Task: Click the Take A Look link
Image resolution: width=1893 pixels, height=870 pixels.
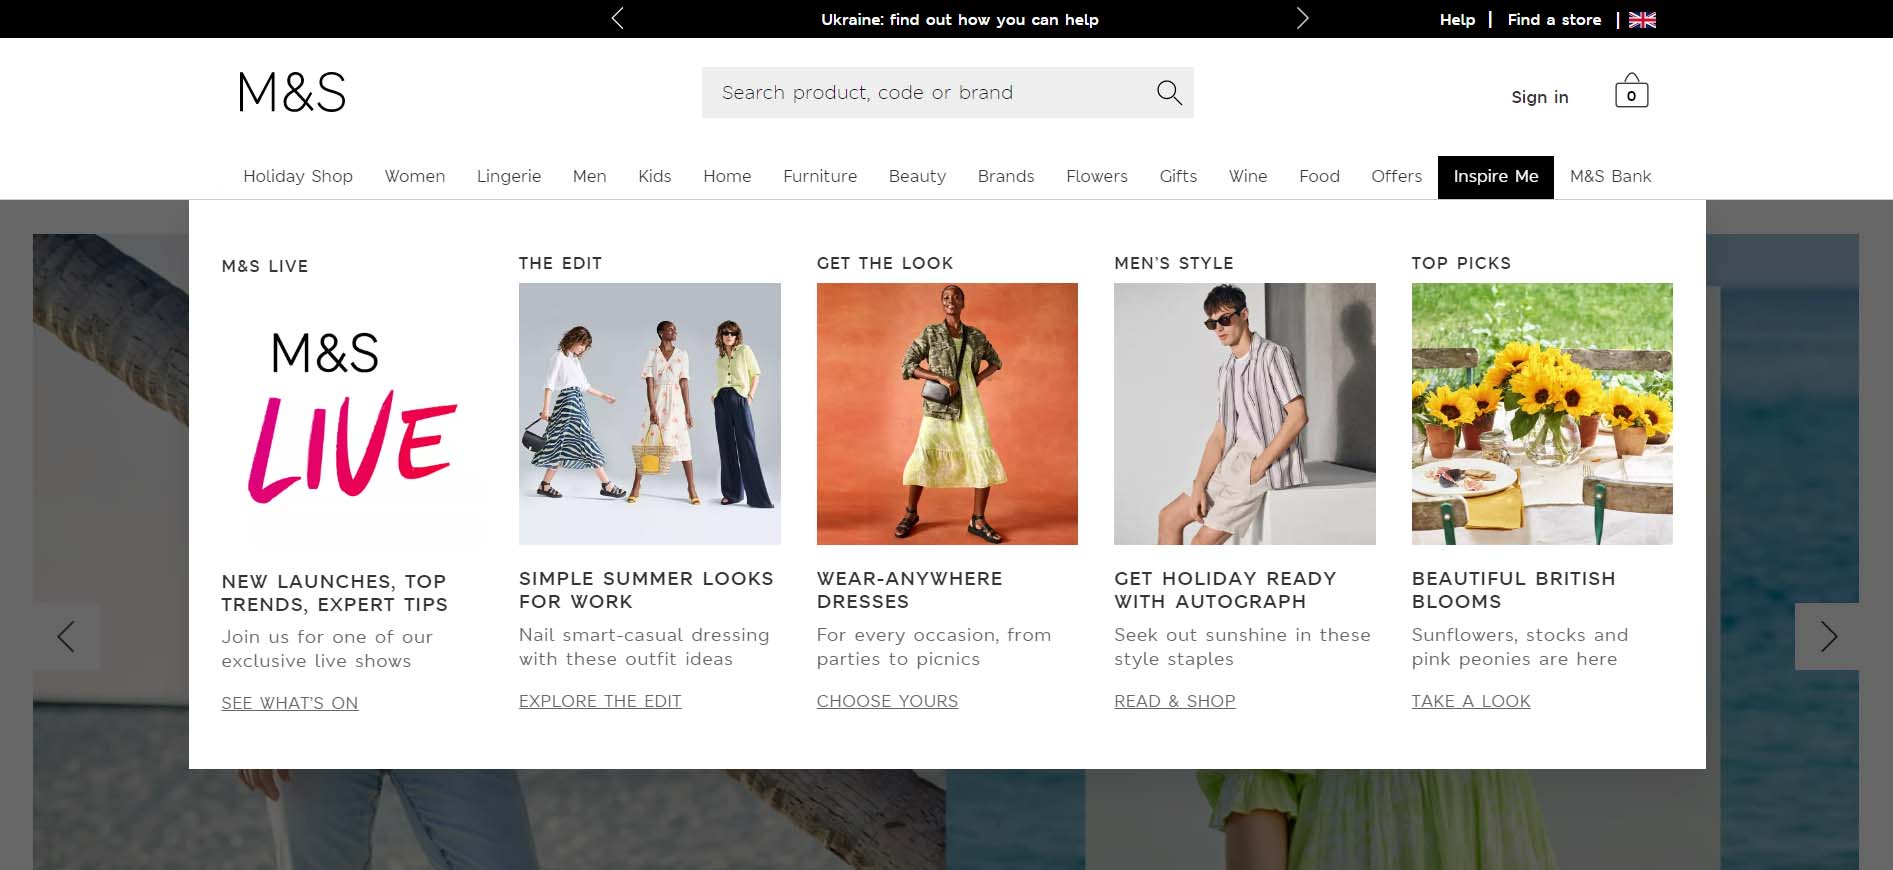Action: 1470,701
